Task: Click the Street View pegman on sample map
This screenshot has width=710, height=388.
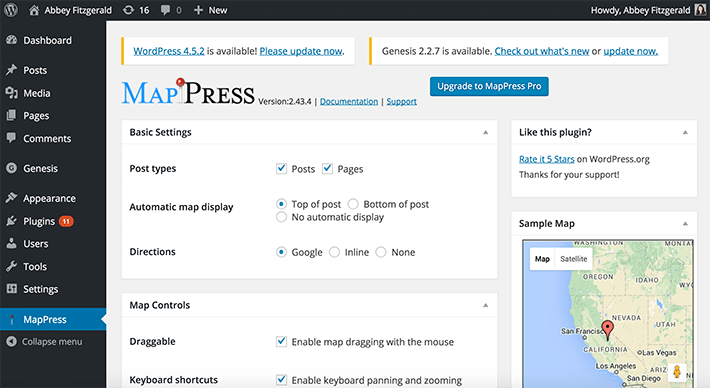Action: pyautogui.click(x=677, y=372)
